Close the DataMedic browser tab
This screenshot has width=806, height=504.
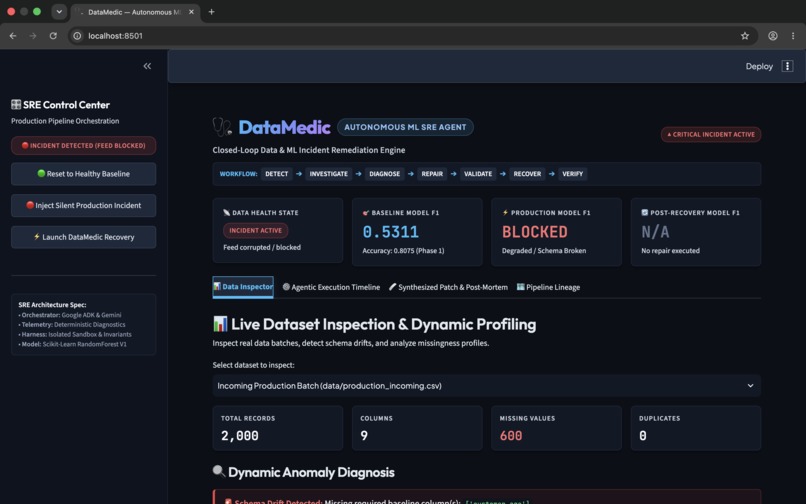point(191,12)
